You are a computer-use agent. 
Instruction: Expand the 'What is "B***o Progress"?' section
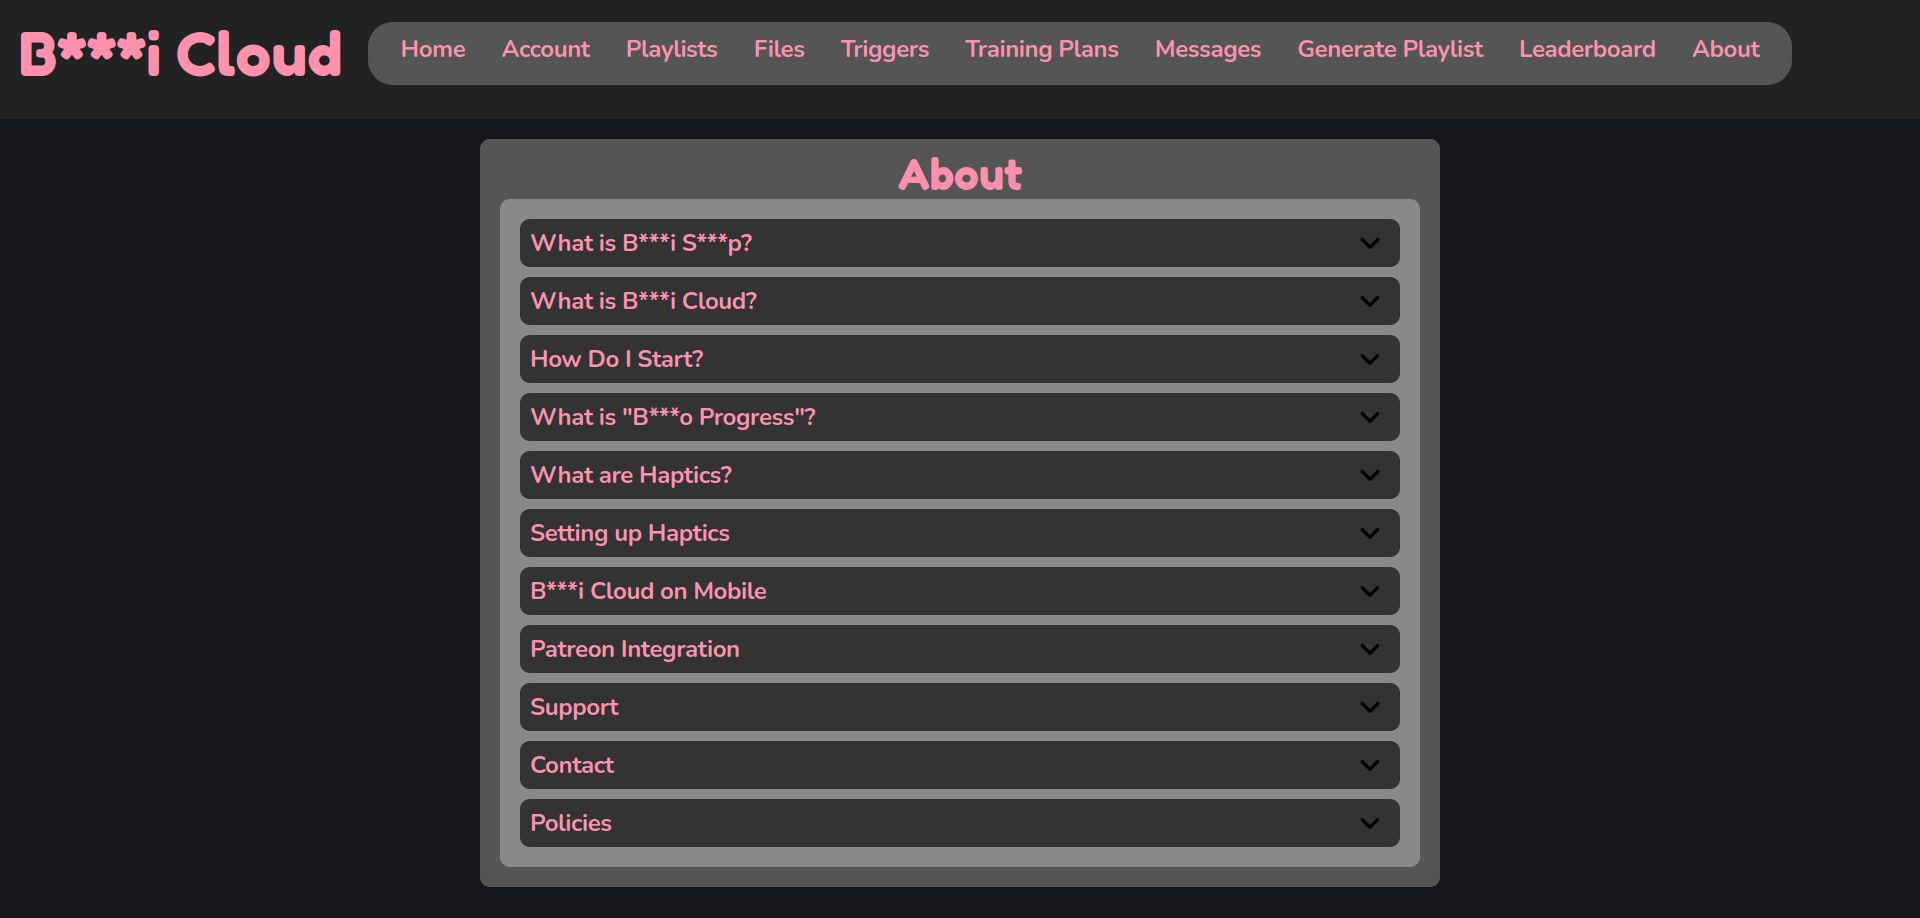960,417
